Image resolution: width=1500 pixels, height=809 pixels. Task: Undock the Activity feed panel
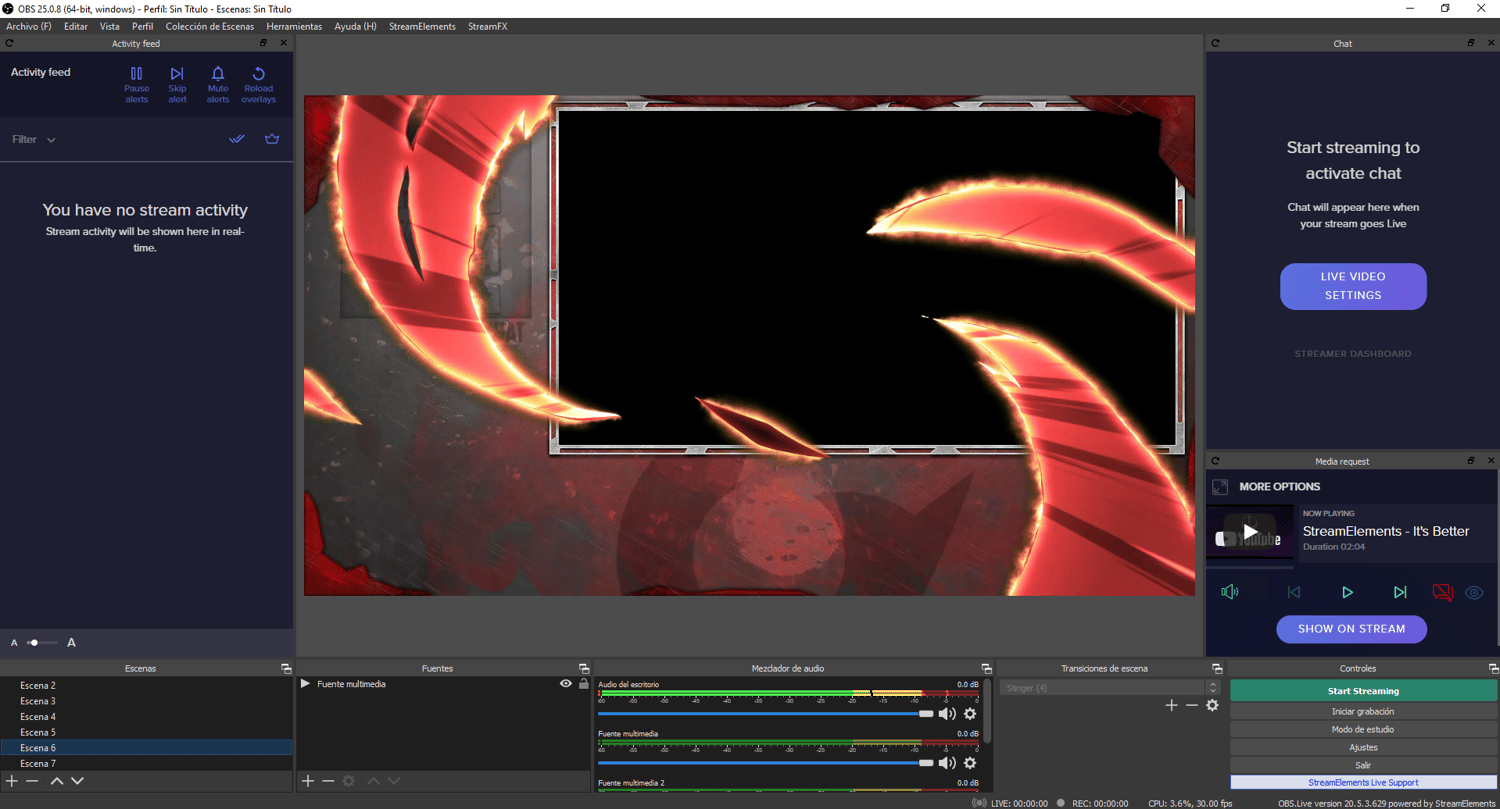point(263,43)
